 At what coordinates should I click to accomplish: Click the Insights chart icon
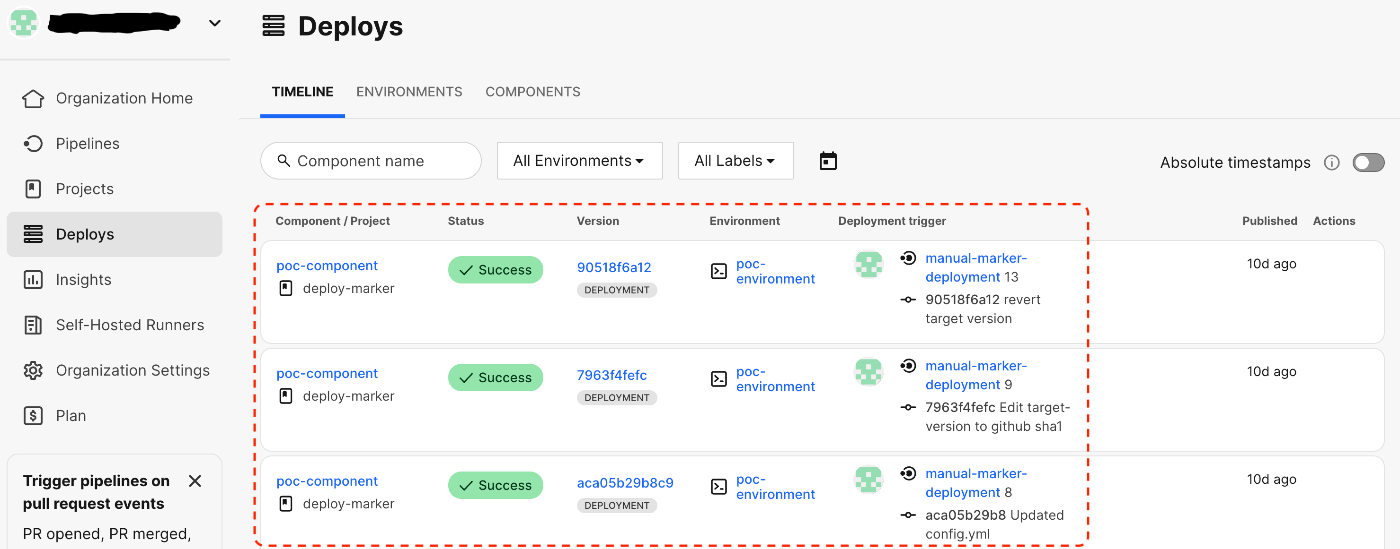[33, 280]
